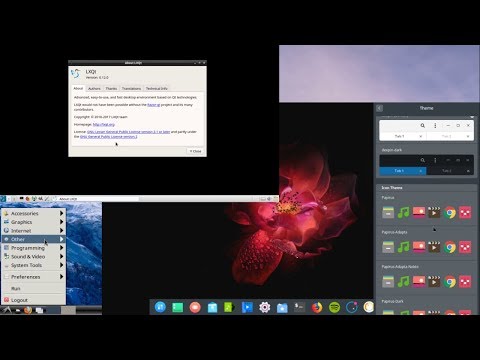The height and width of the screenshot is (360, 480).
Task: Go back using Theme panel back arrow
Action: point(379,108)
